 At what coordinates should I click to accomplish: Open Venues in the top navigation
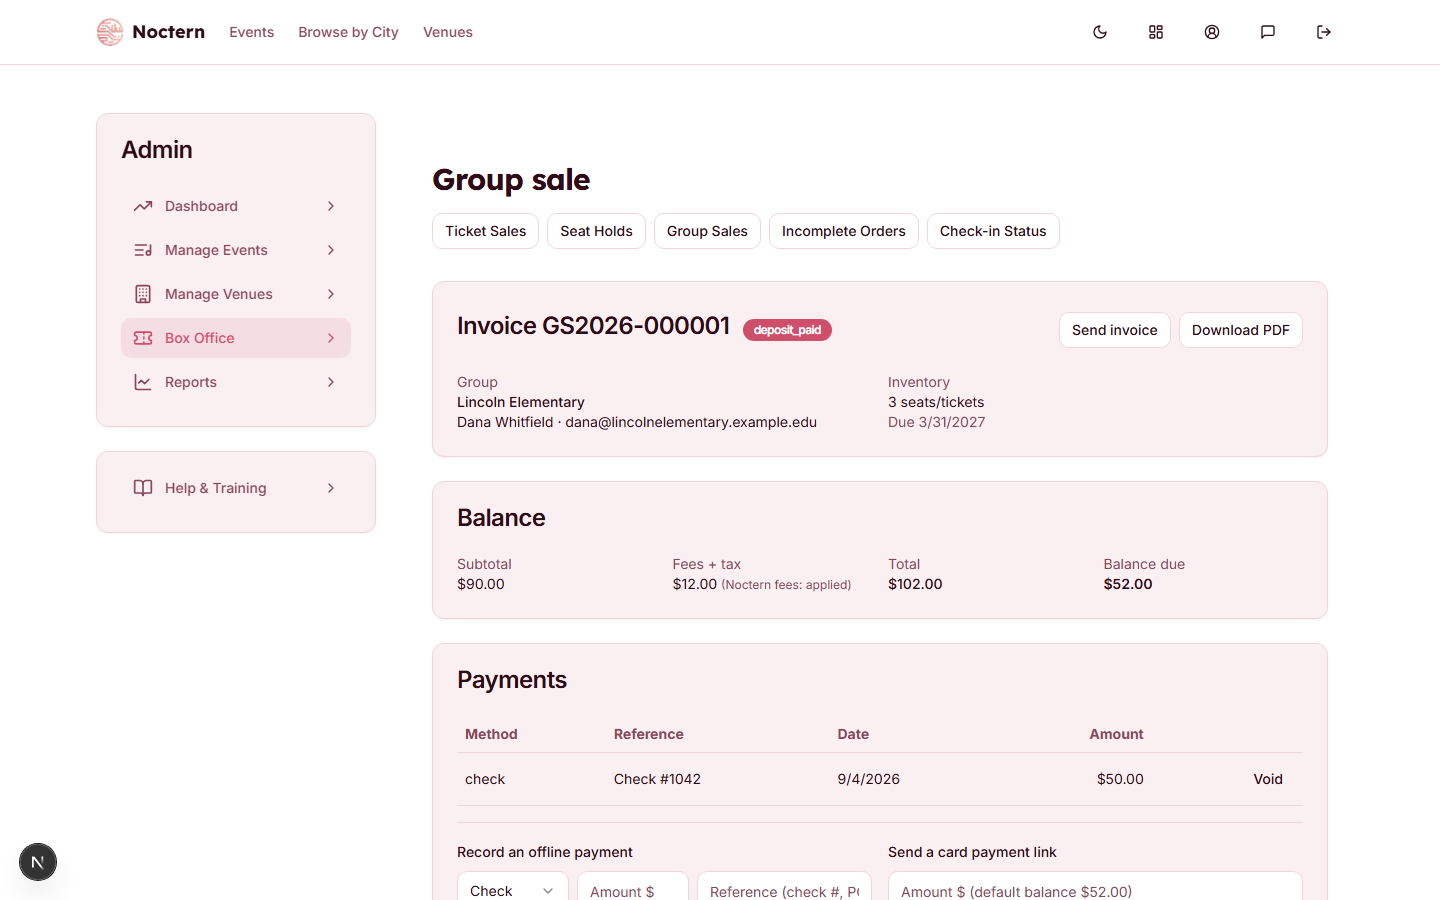[448, 32]
